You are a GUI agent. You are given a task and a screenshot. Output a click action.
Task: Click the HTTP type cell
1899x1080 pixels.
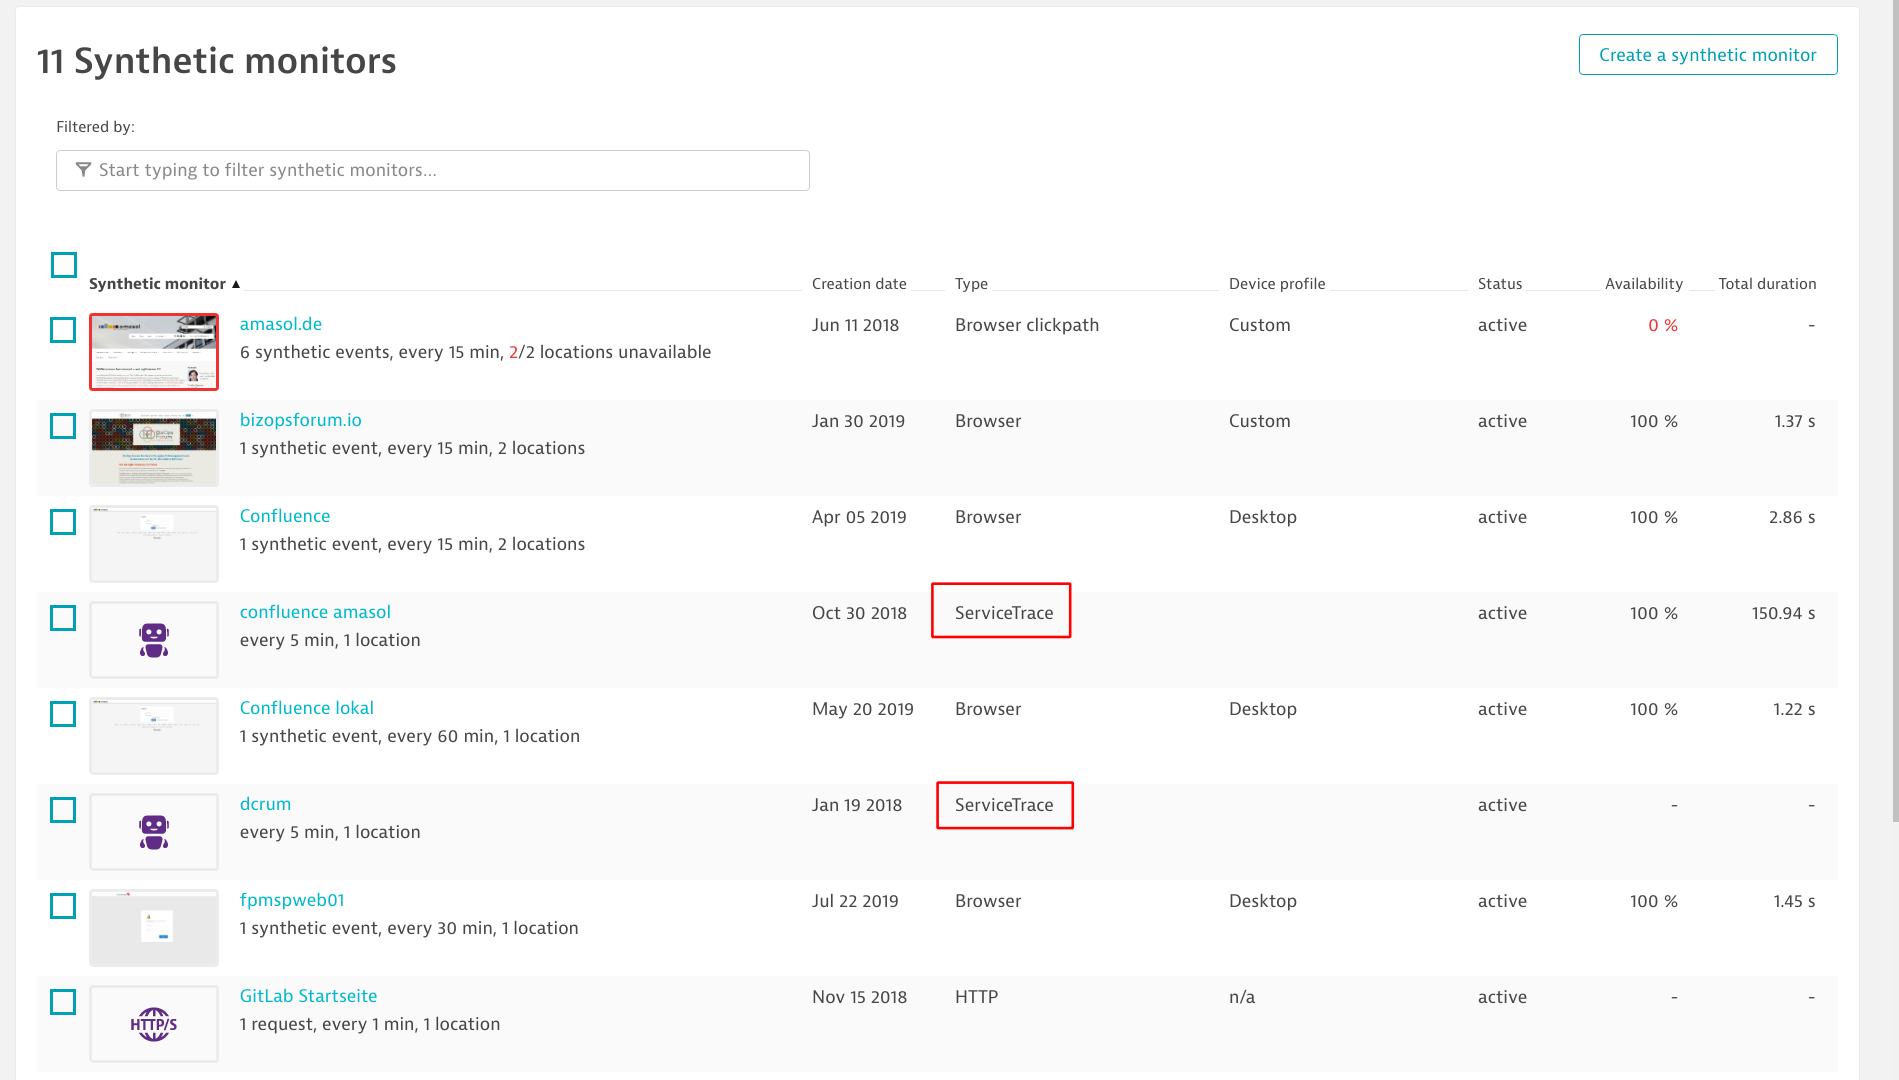(976, 997)
